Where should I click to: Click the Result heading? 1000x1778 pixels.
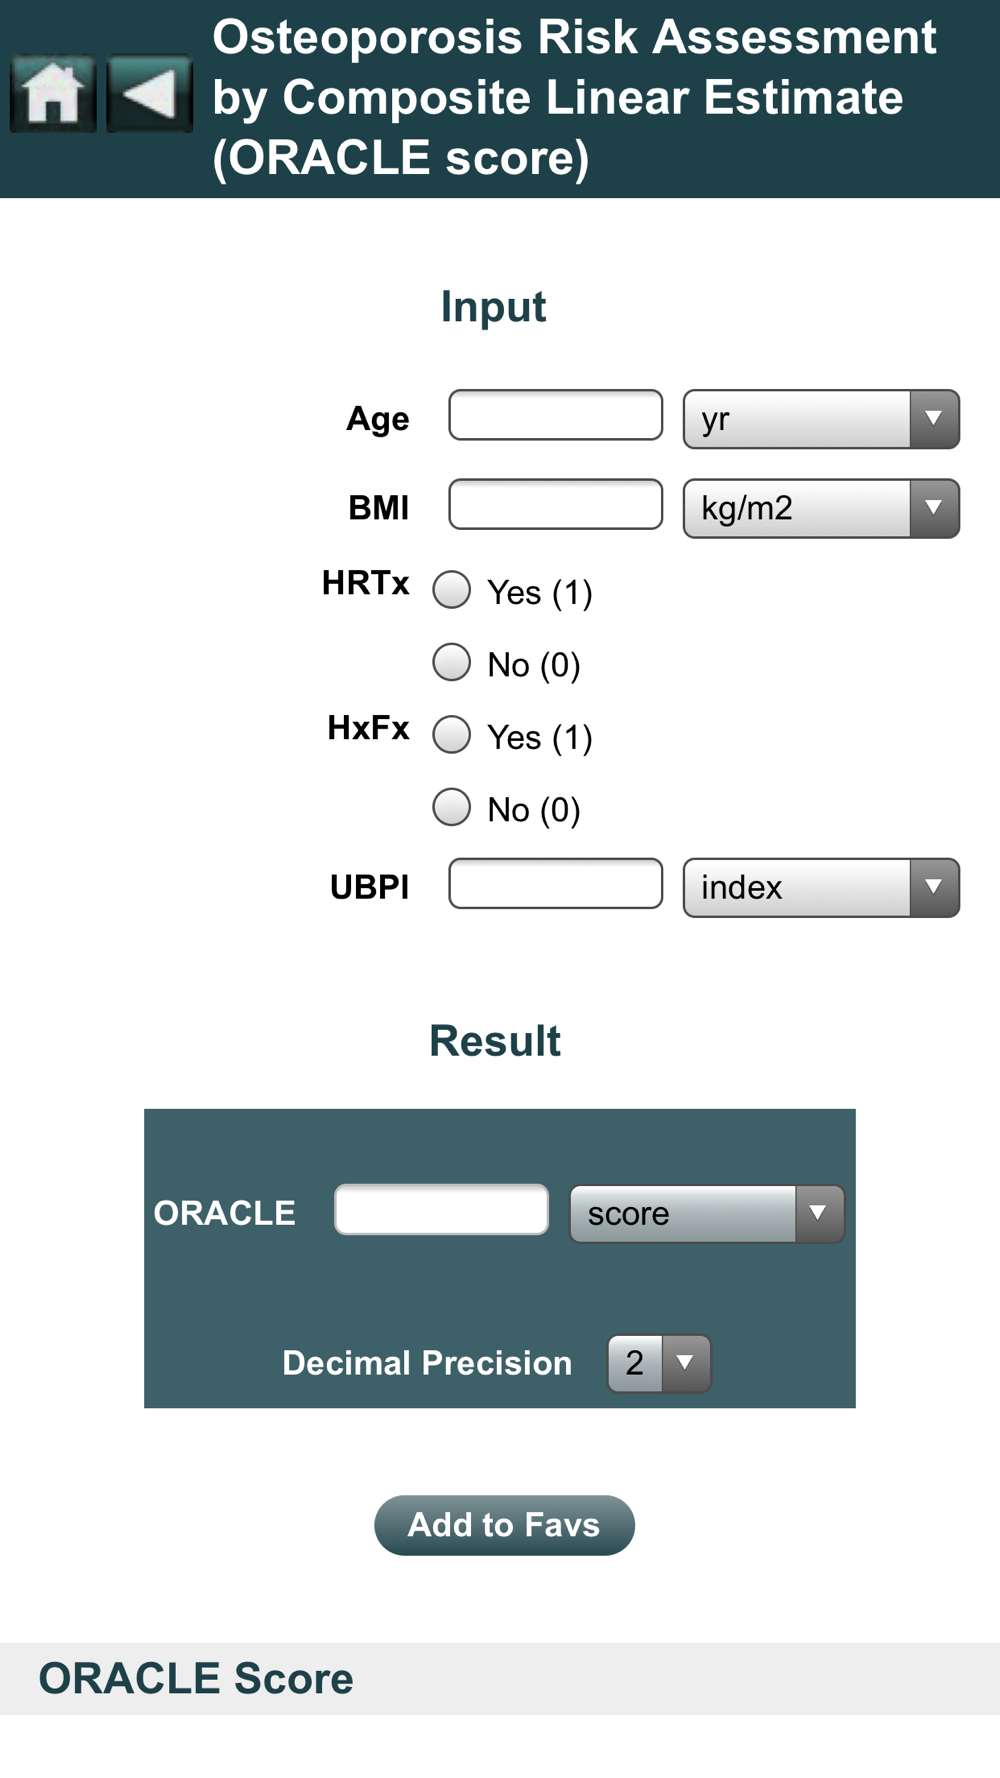[x=495, y=1041]
